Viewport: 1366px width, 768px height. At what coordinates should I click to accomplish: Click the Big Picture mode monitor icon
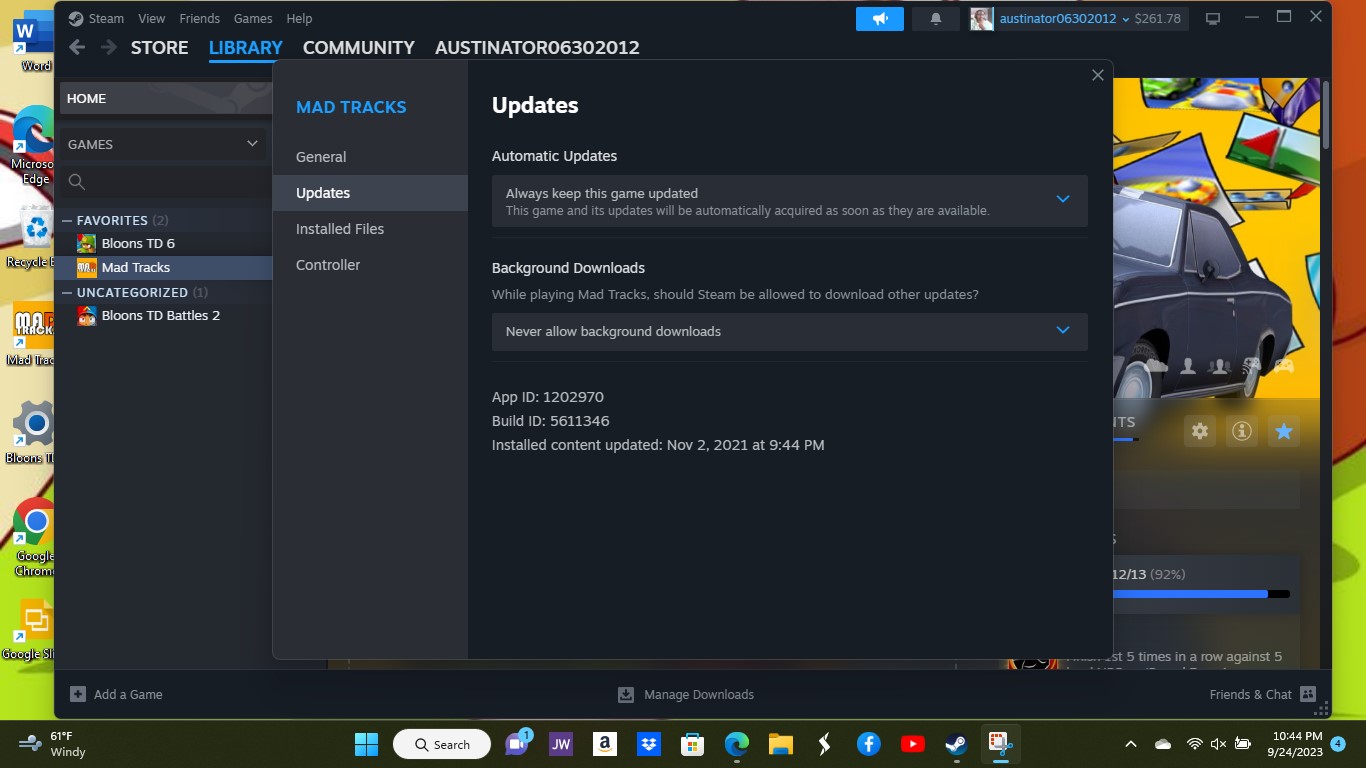[x=1213, y=18]
